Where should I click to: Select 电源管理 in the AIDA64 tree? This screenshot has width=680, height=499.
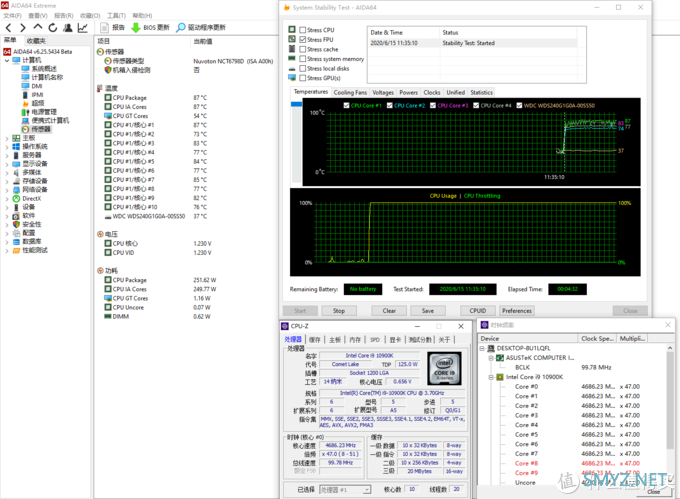pos(39,112)
